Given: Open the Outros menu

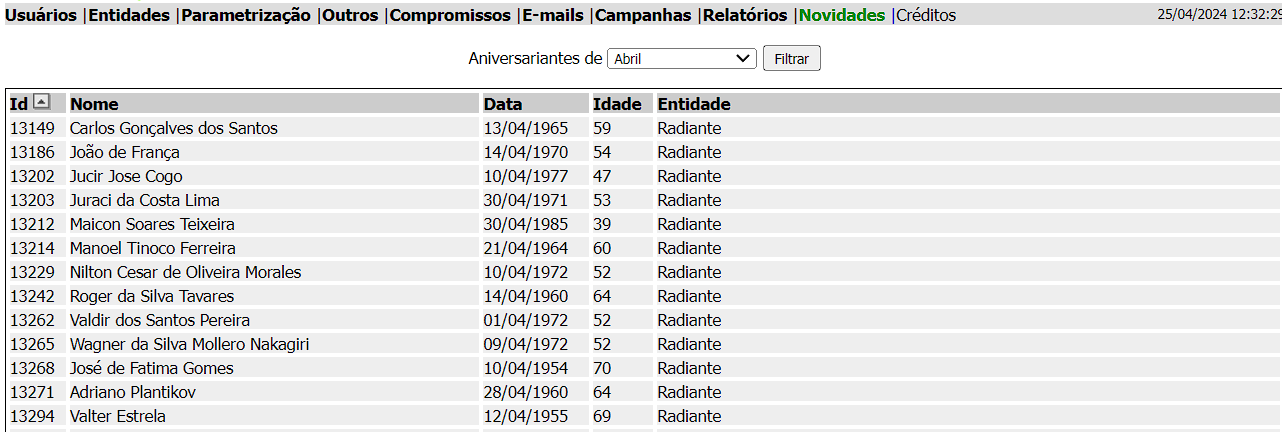Looking at the screenshot, I should point(350,15).
